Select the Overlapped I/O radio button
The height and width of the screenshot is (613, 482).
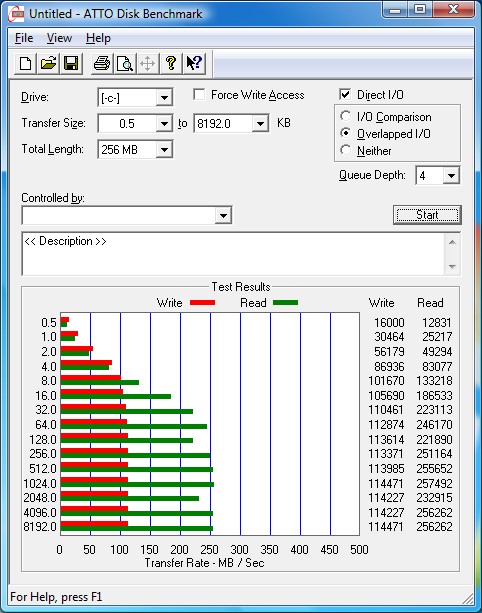pyautogui.click(x=346, y=133)
